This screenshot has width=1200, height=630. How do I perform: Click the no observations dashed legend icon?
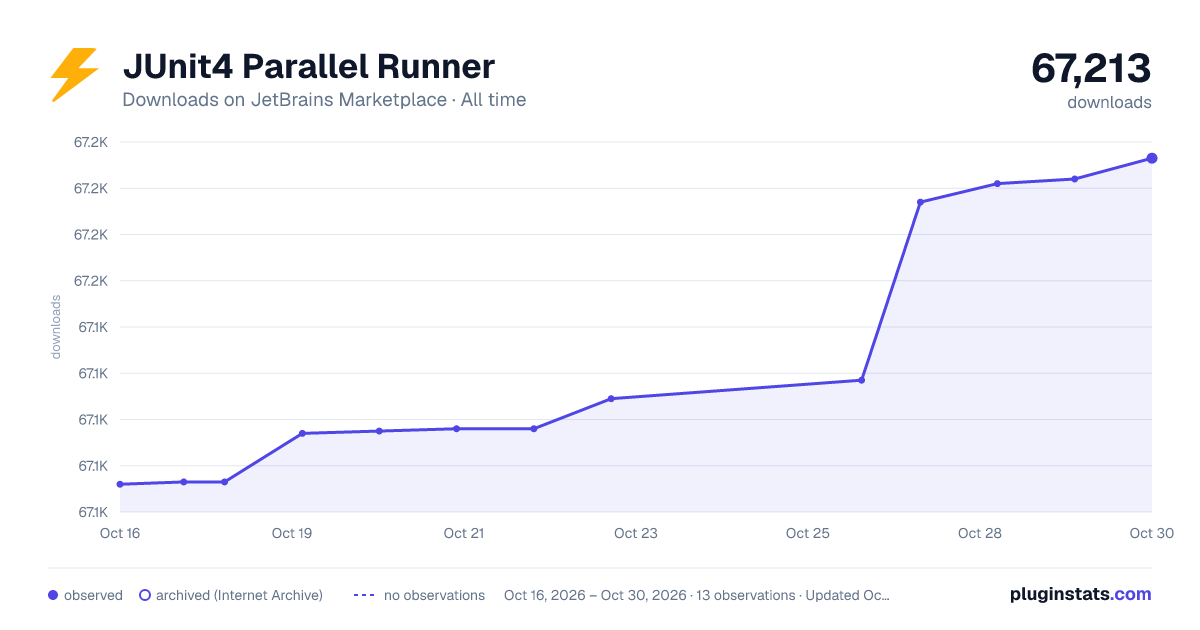(364, 595)
